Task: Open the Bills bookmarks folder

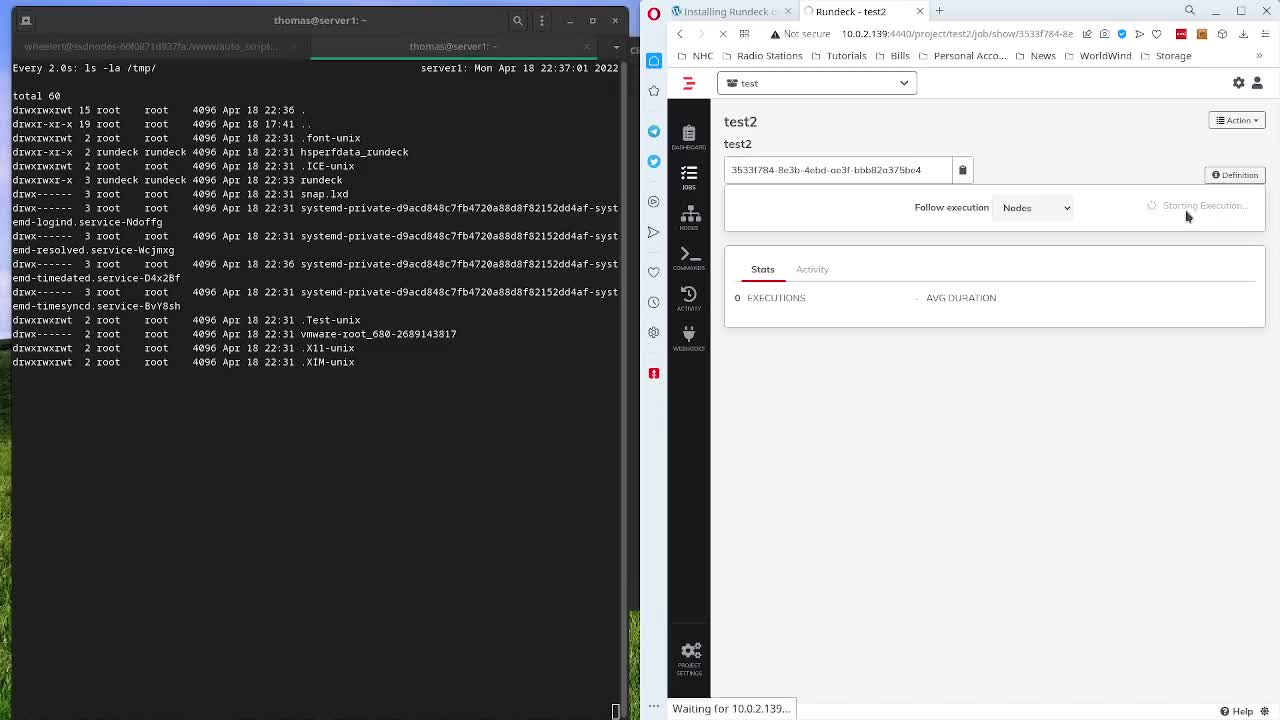Action: click(892, 56)
